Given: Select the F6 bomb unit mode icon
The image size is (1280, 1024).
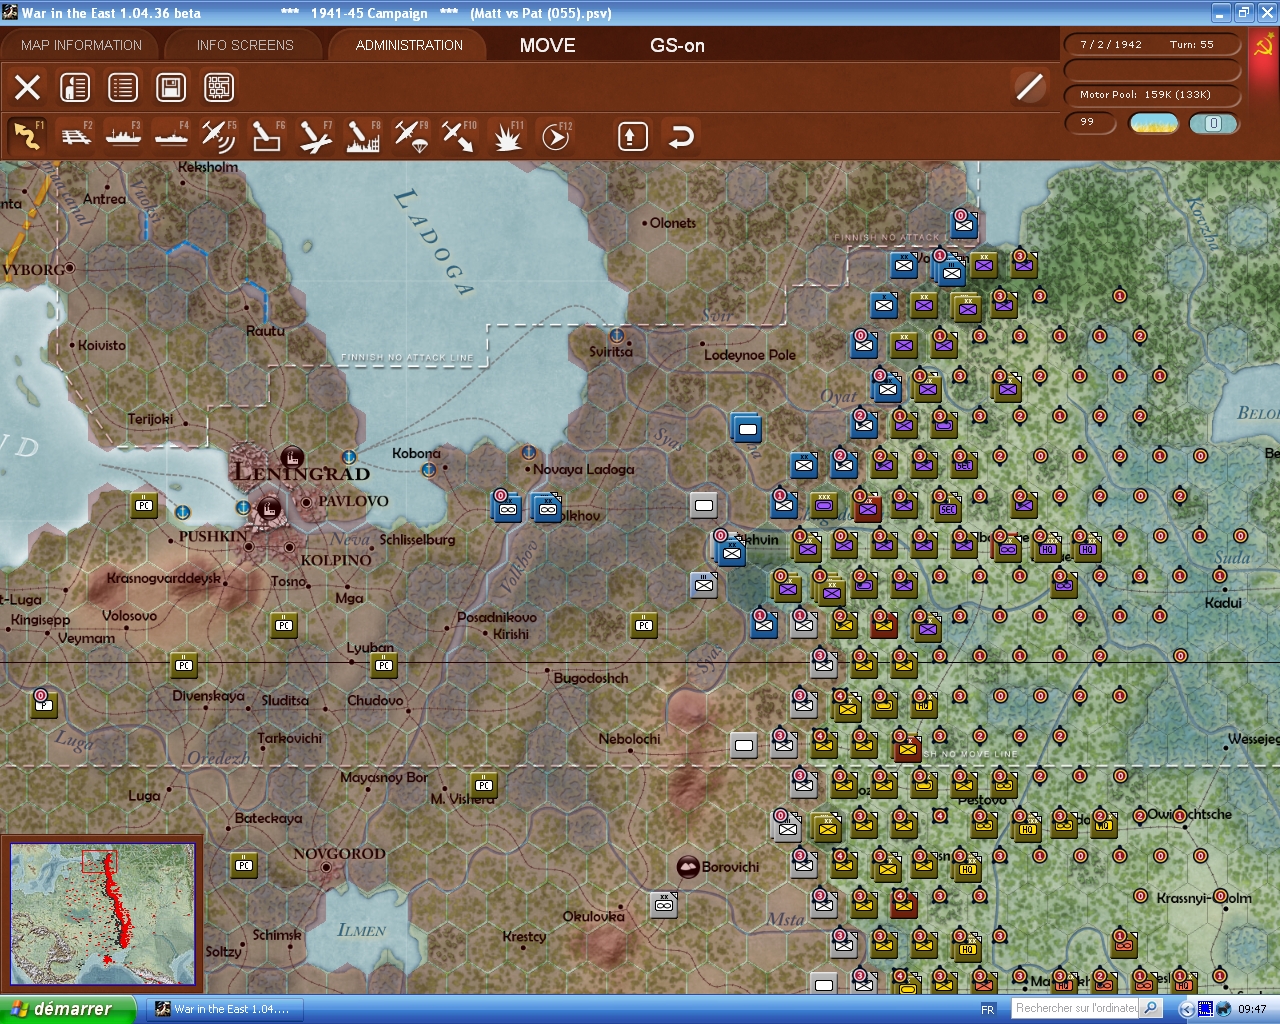Looking at the screenshot, I should [267, 136].
